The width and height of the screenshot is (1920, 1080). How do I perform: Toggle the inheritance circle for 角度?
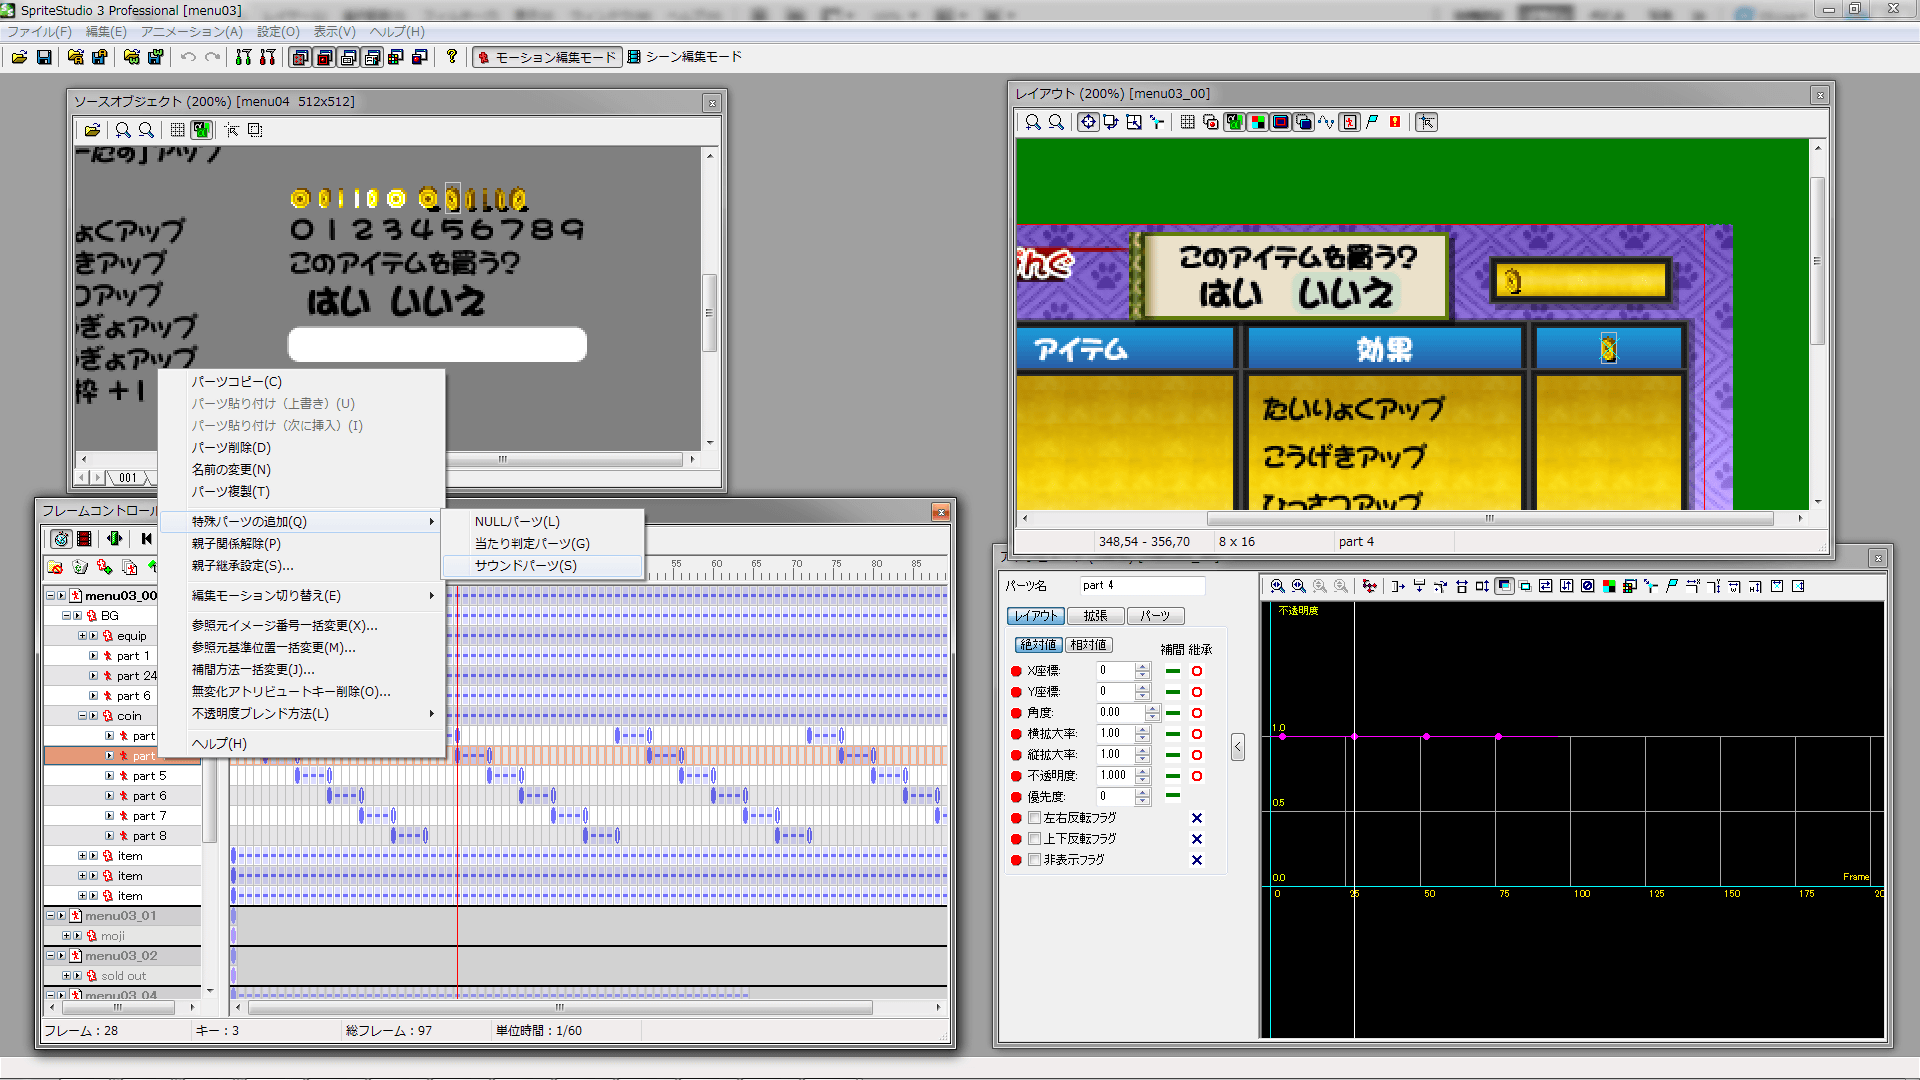(1197, 713)
